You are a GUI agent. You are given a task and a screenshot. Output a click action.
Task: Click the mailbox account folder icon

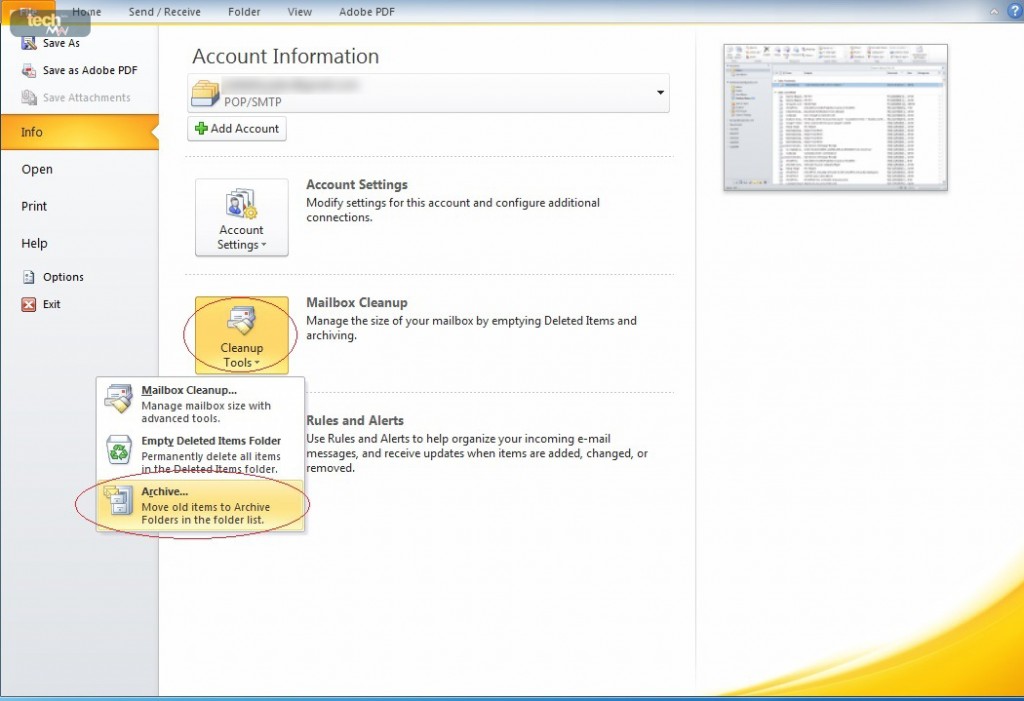click(x=206, y=93)
